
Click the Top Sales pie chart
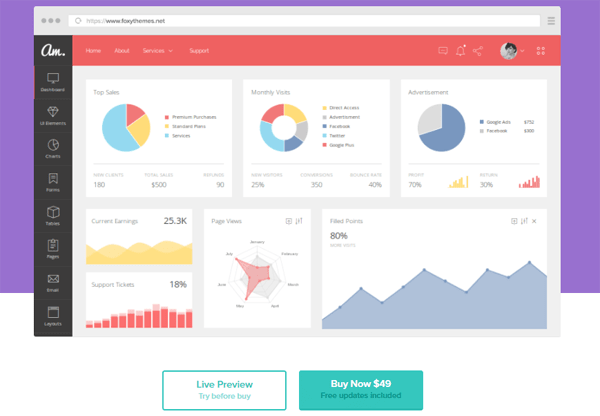[x=126, y=127]
